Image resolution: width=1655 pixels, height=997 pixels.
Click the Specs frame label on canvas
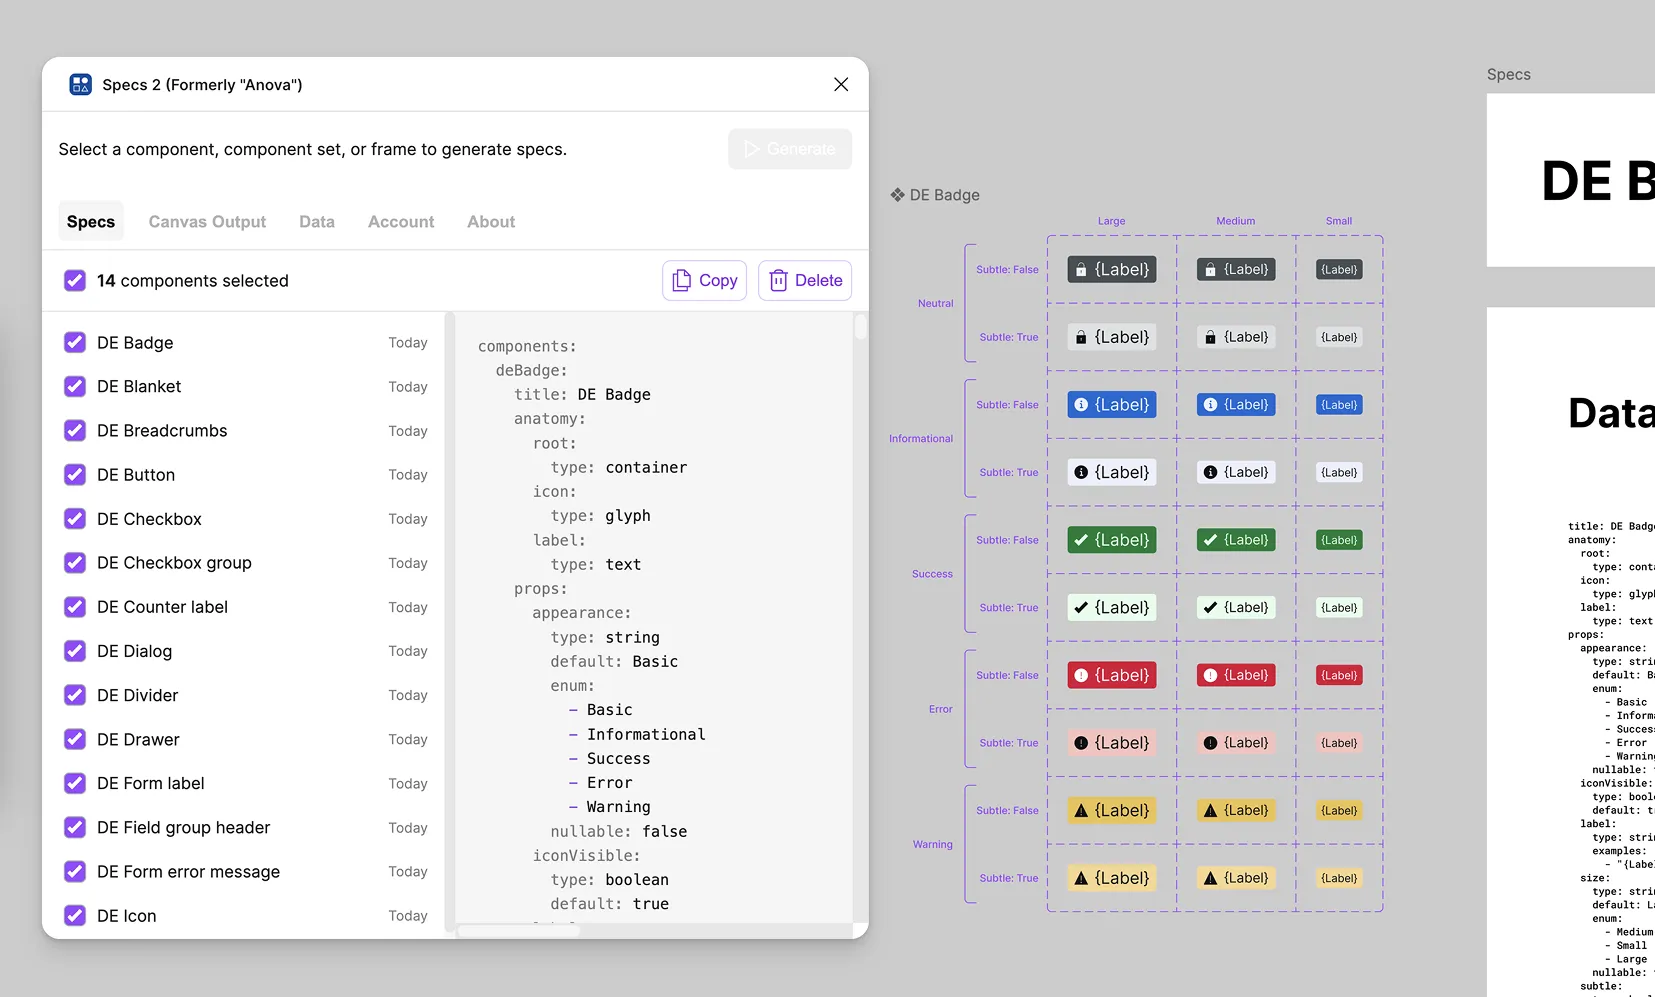coord(1508,74)
